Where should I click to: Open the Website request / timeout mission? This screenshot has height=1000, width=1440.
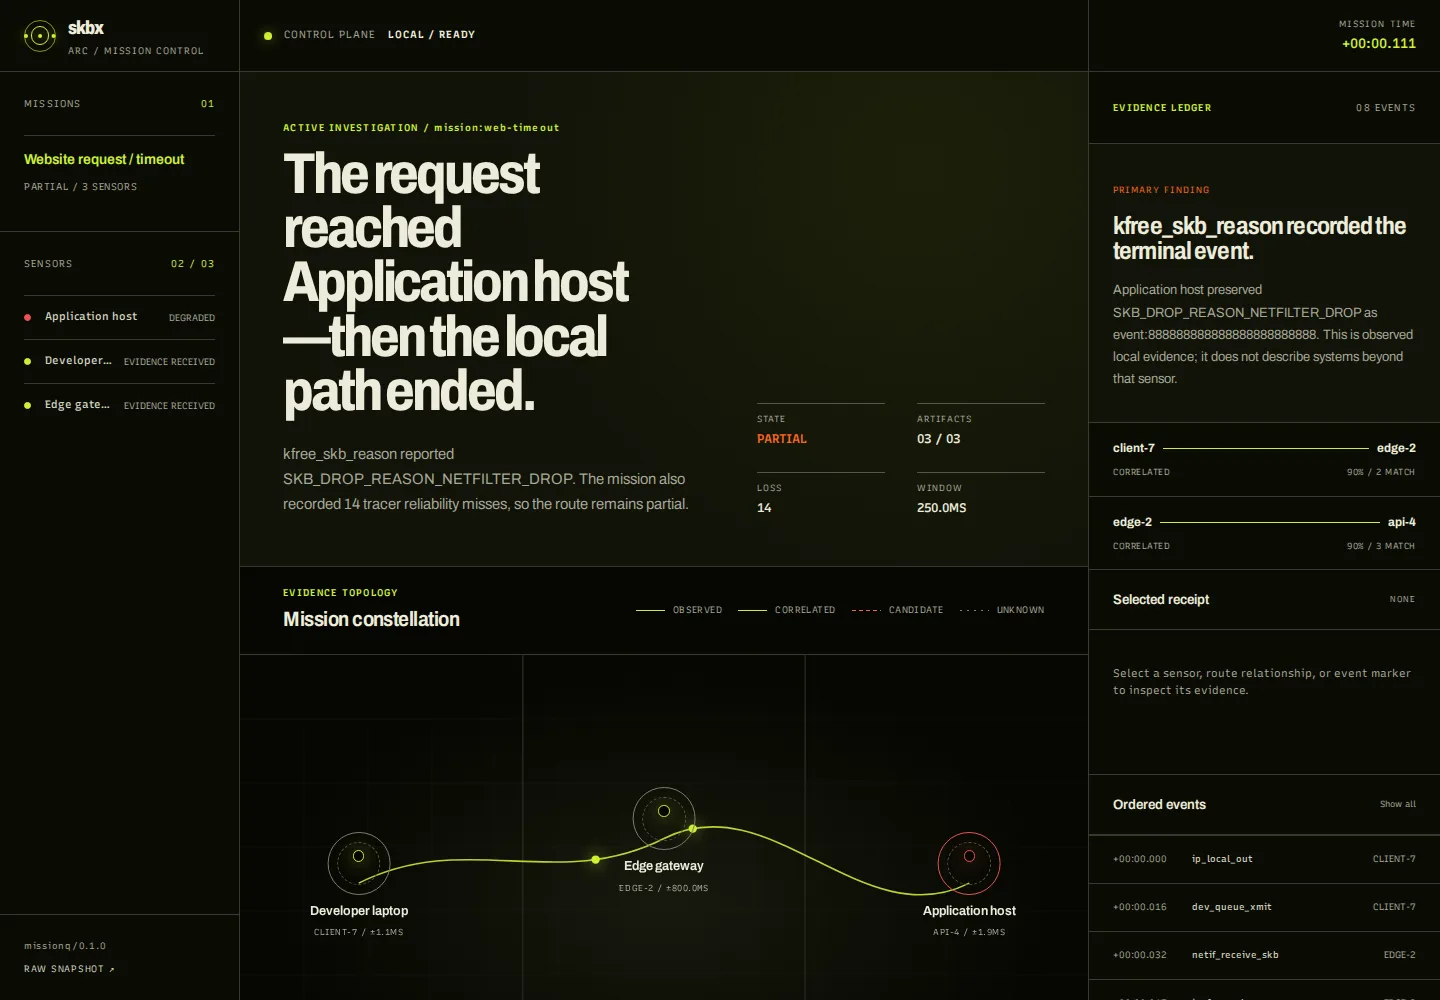point(119,172)
